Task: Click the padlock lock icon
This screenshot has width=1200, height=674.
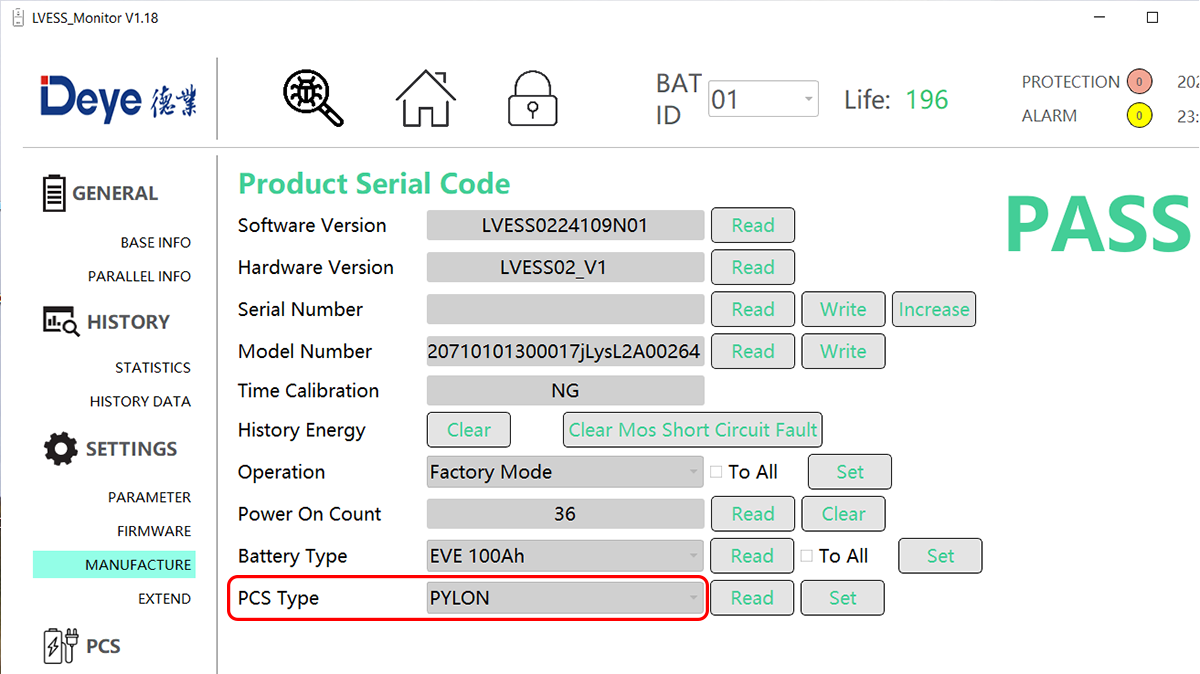Action: pos(532,98)
